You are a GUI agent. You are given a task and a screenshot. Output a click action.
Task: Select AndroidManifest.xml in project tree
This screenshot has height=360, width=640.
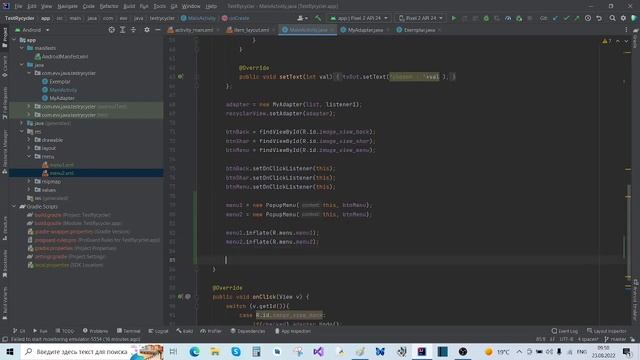tap(61, 57)
